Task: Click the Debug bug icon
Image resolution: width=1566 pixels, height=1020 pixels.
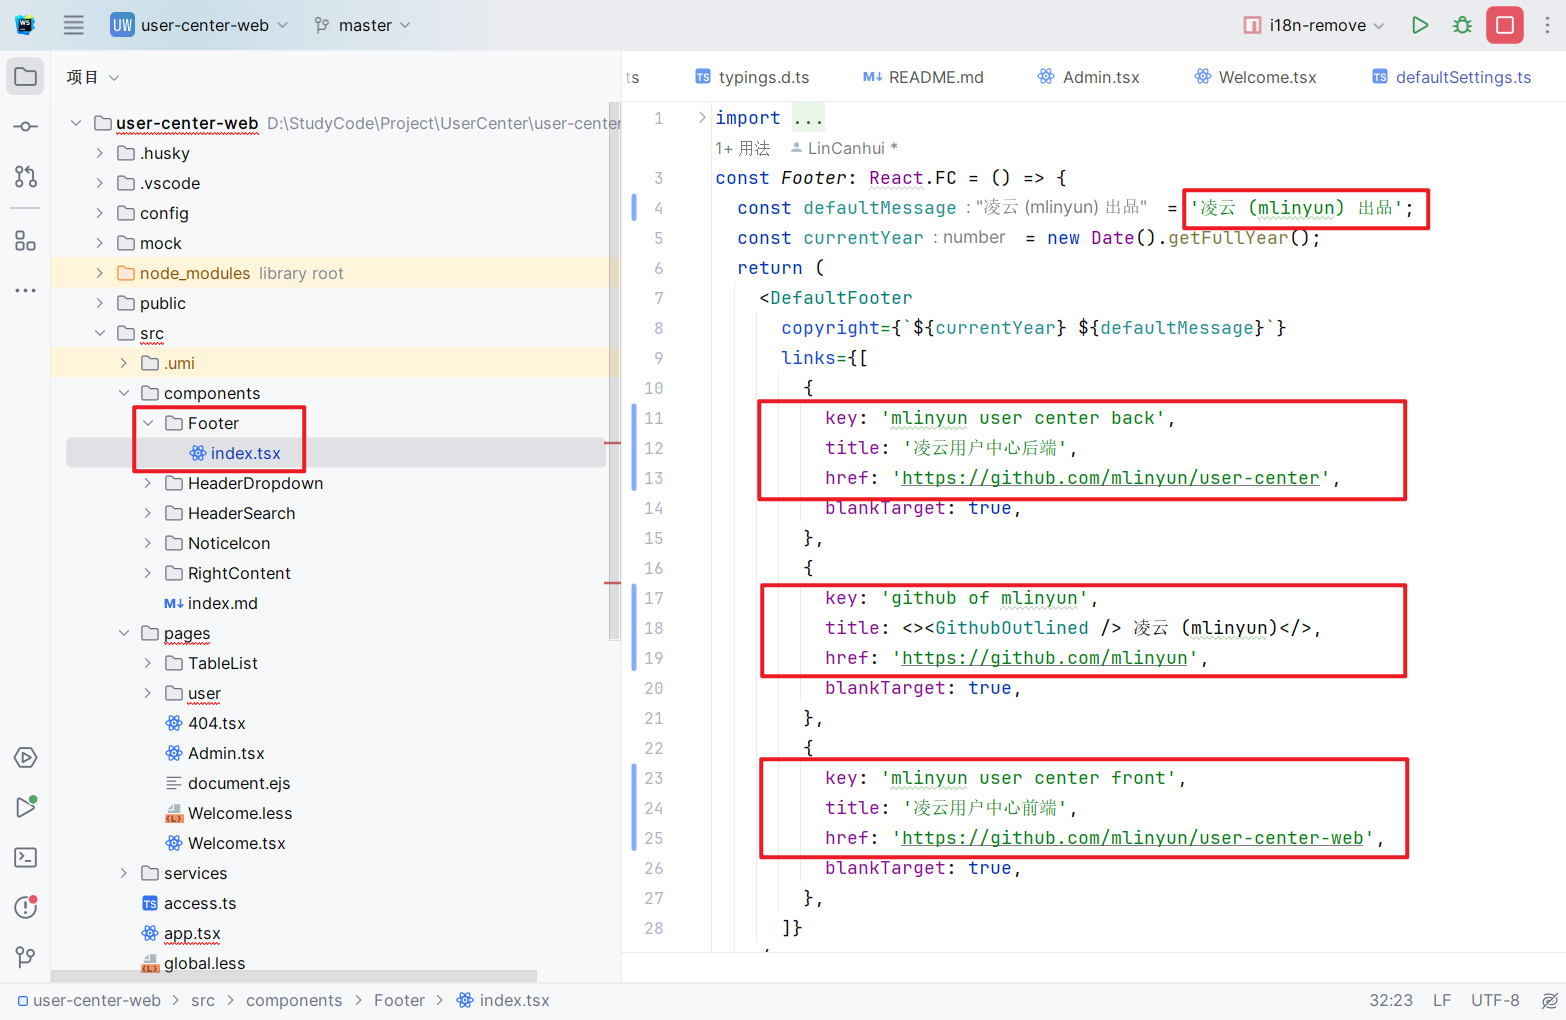Action: [1462, 25]
